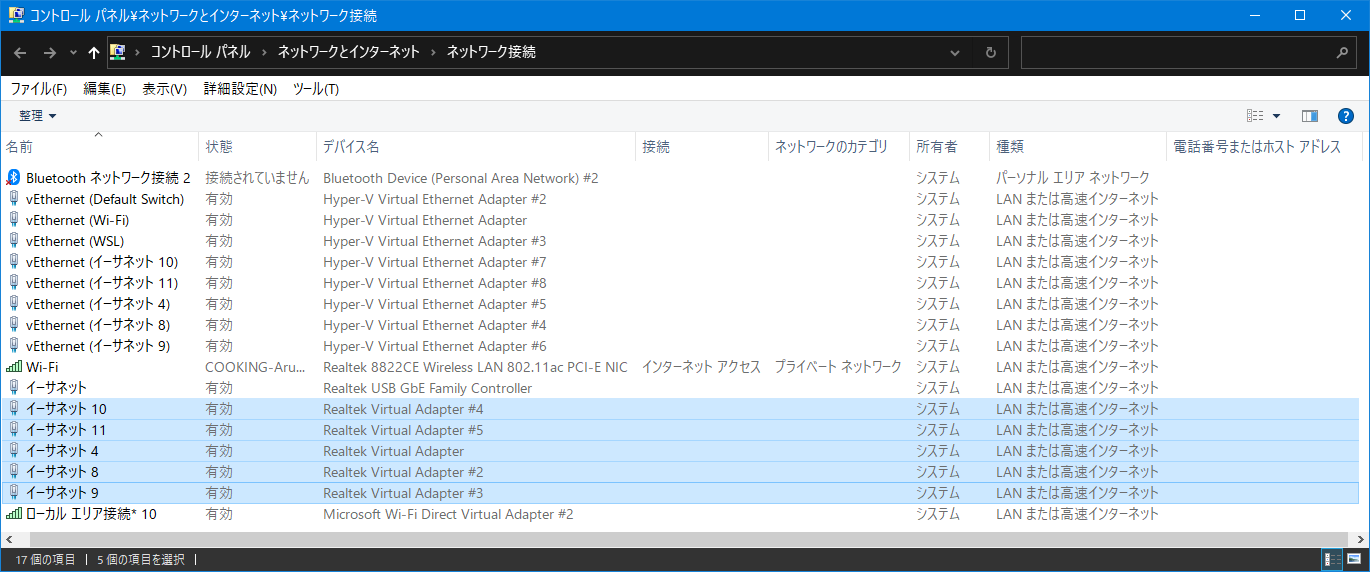Click the イーサネット Realtek USB GbE adapter icon
Image resolution: width=1370 pixels, height=572 pixels.
tap(13, 388)
